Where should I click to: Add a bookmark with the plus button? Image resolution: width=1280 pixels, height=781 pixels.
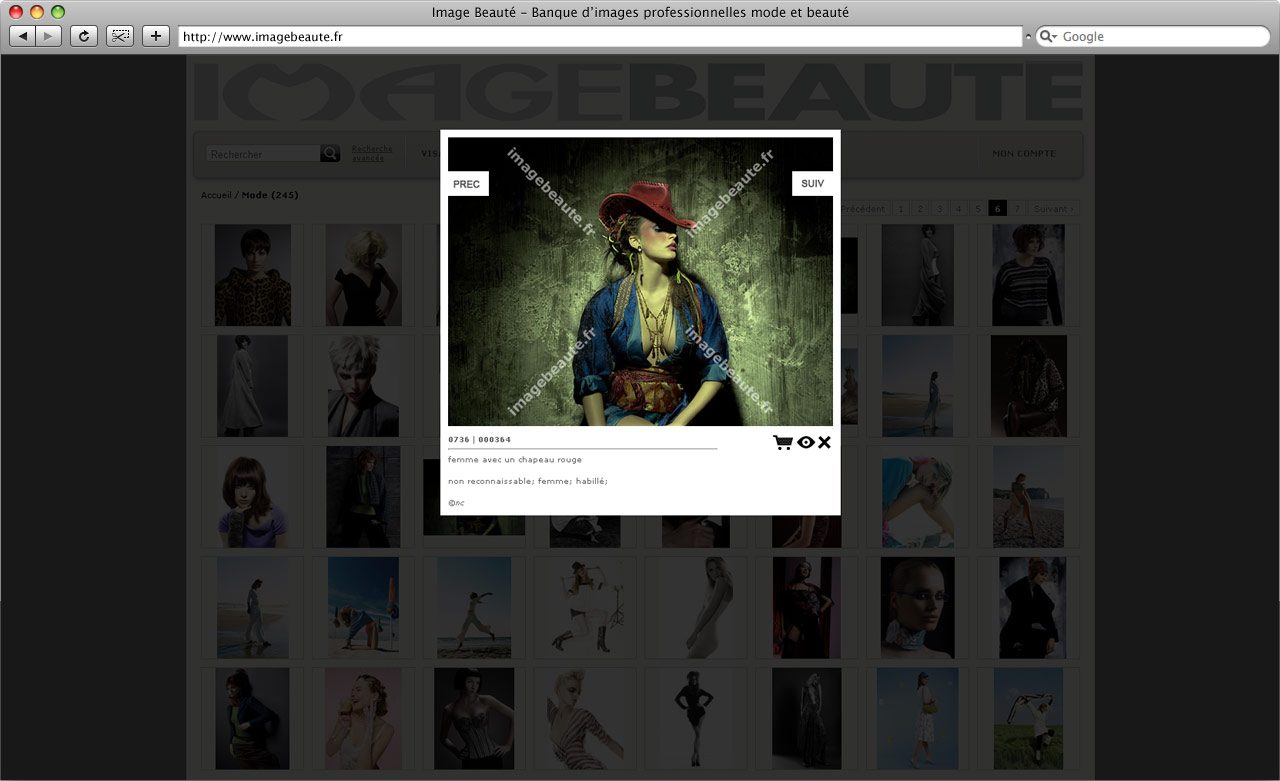[x=156, y=36]
